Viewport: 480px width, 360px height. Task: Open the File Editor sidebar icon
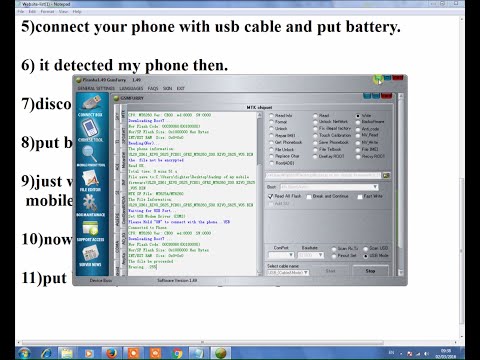[90, 181]
